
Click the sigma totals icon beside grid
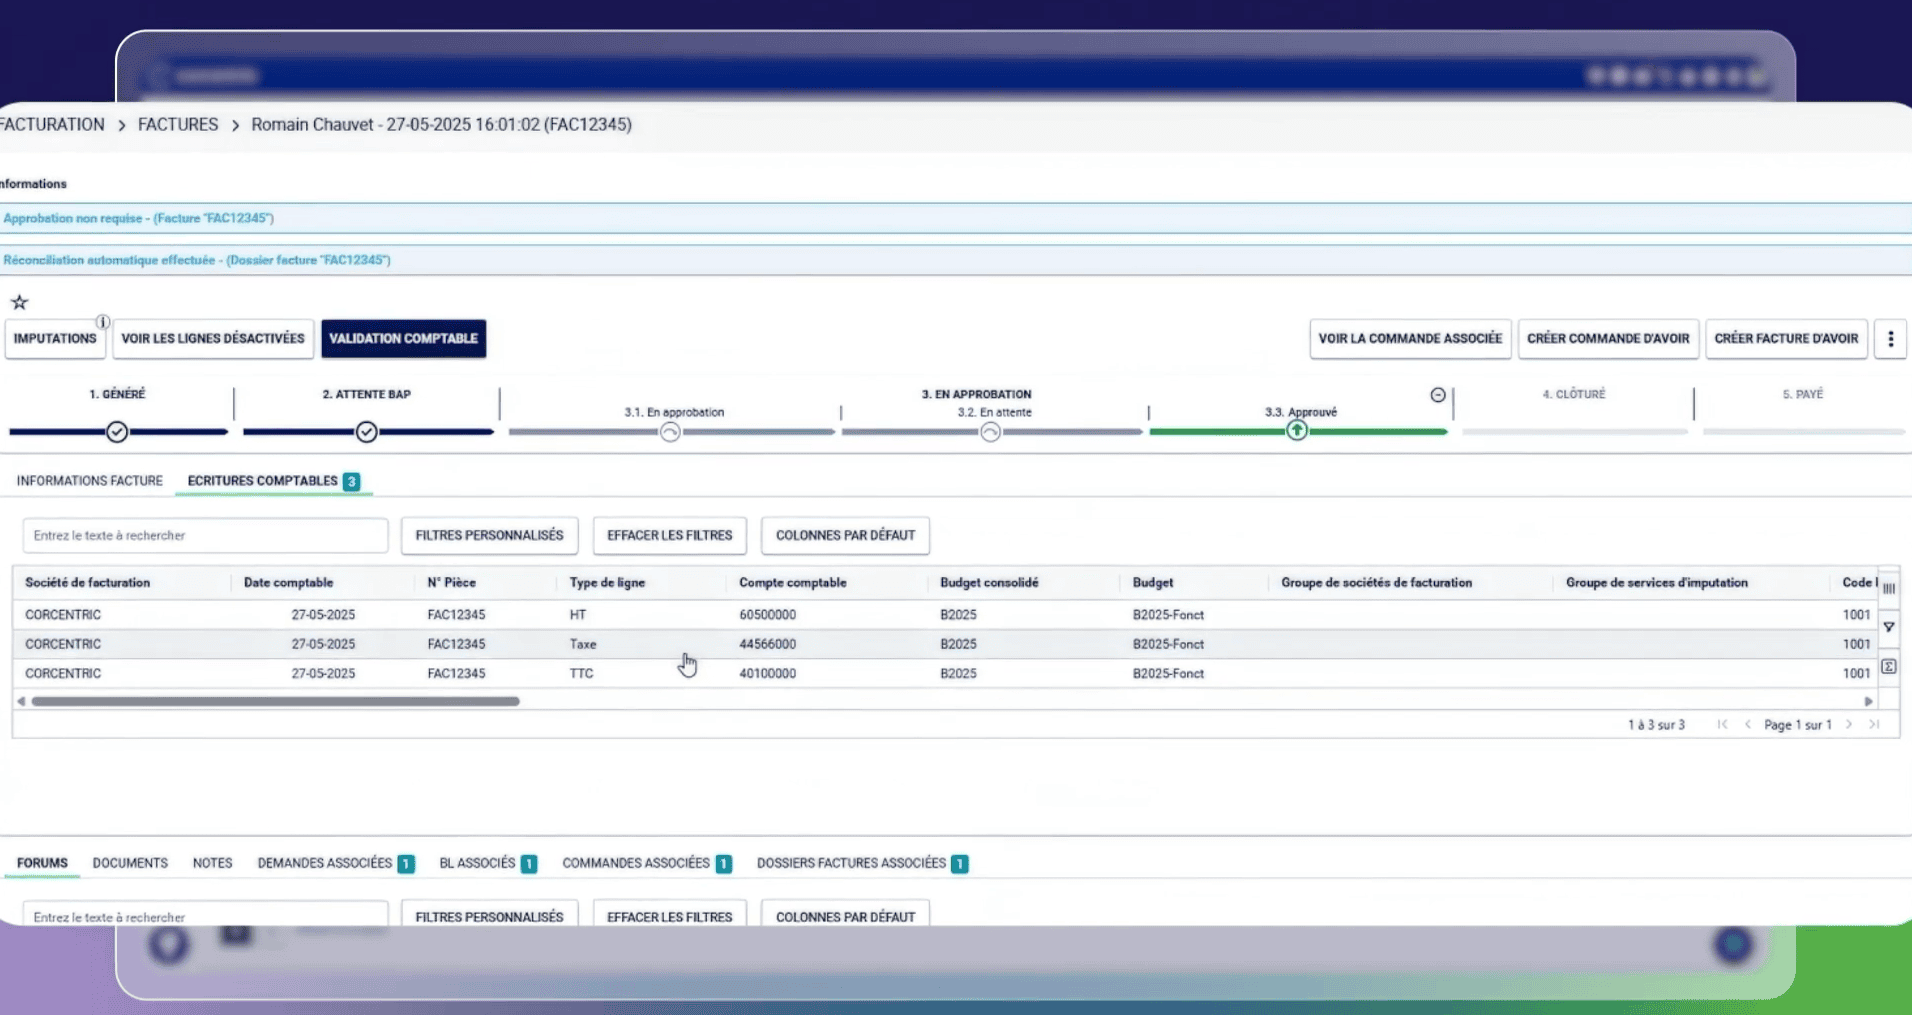coord(1888,666)
